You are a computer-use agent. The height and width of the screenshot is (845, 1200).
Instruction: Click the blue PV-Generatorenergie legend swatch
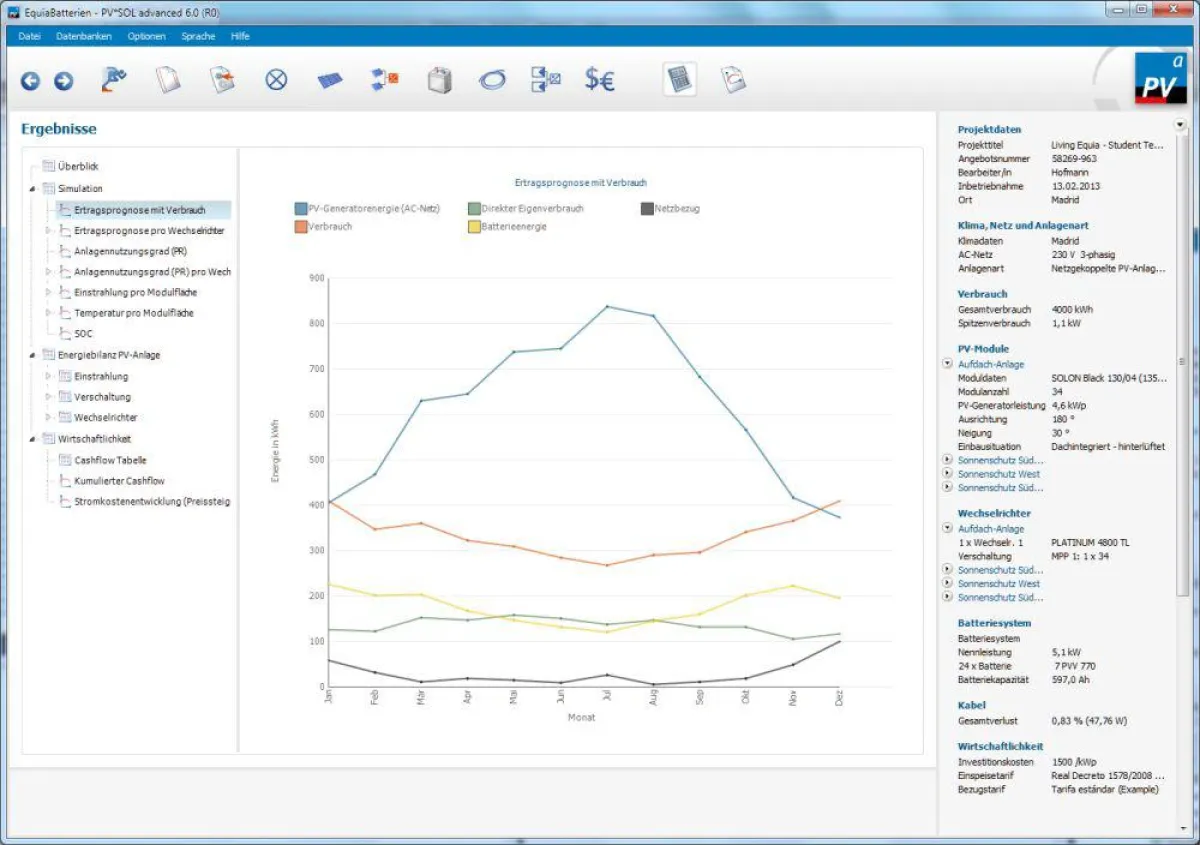pyautogui.click(x=301, y=209)
